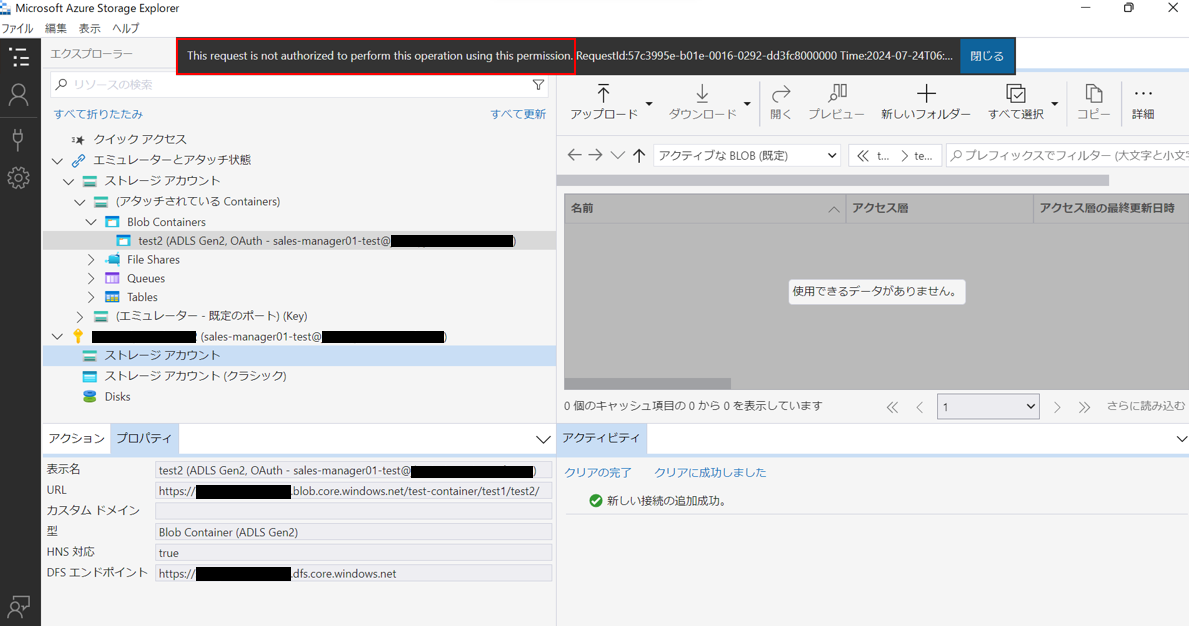Go to the next page icon
The height and width of the screenshot is (626, 1189).
[1057, 408]
